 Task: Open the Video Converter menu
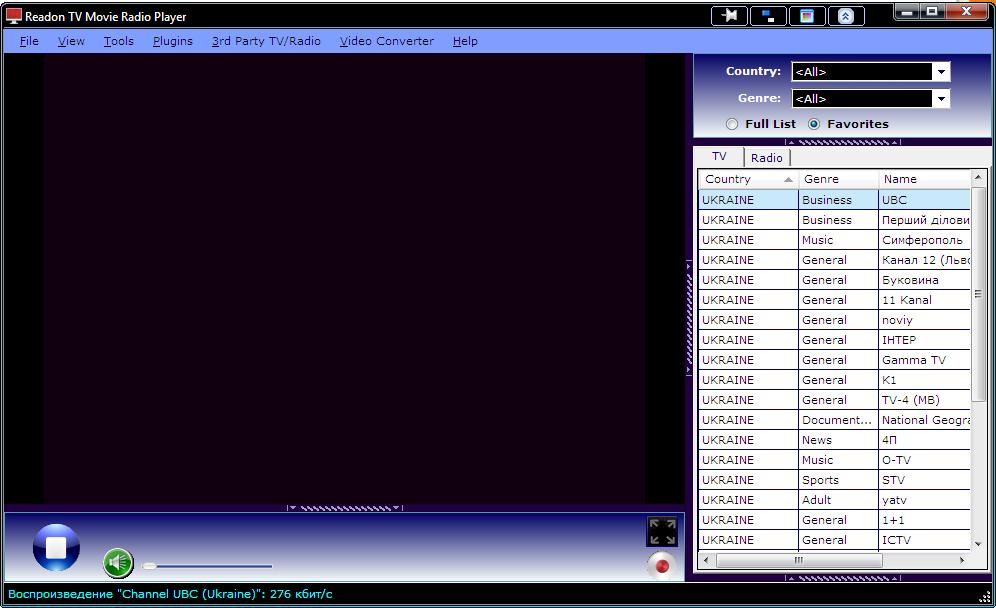coord(387,41)
